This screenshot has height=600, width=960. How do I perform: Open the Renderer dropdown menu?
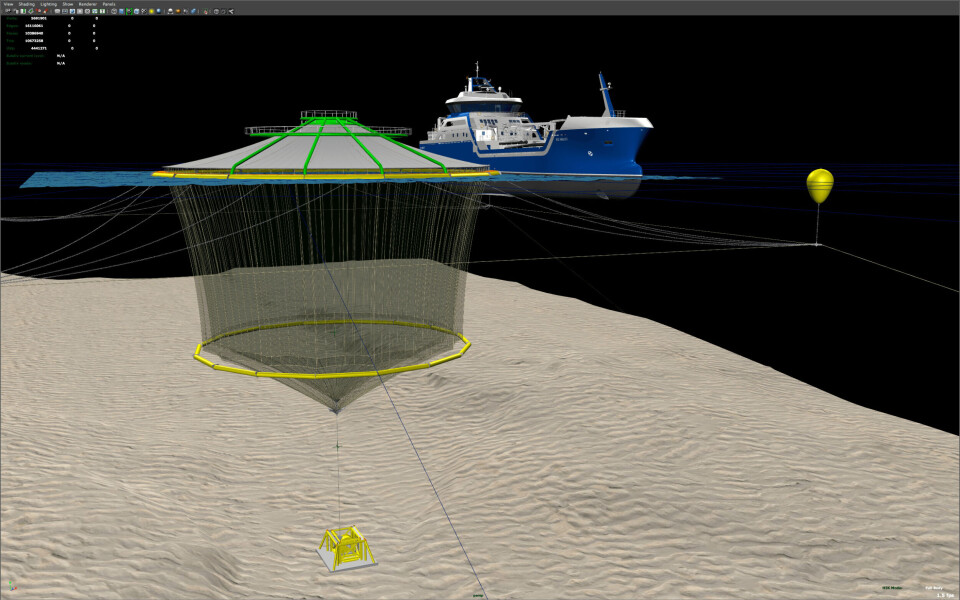pos(87,4)
